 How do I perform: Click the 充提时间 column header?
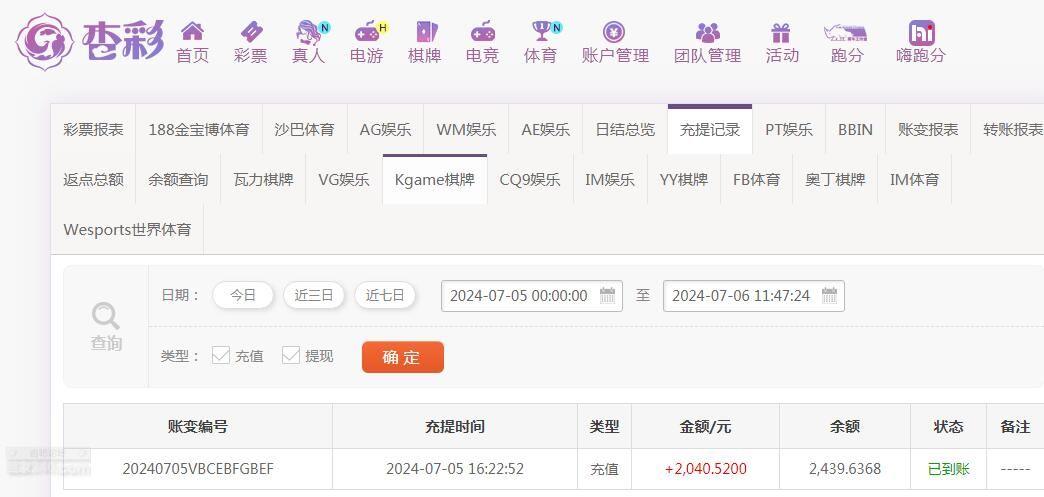[455, 426]
